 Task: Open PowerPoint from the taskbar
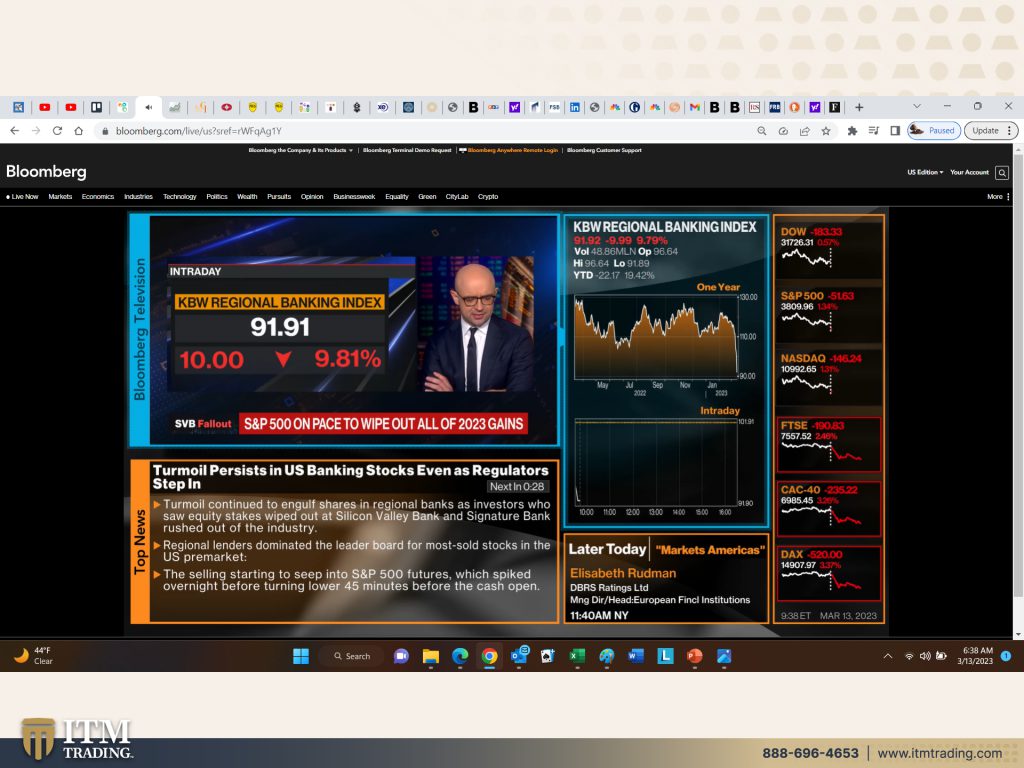click(694, 656)
